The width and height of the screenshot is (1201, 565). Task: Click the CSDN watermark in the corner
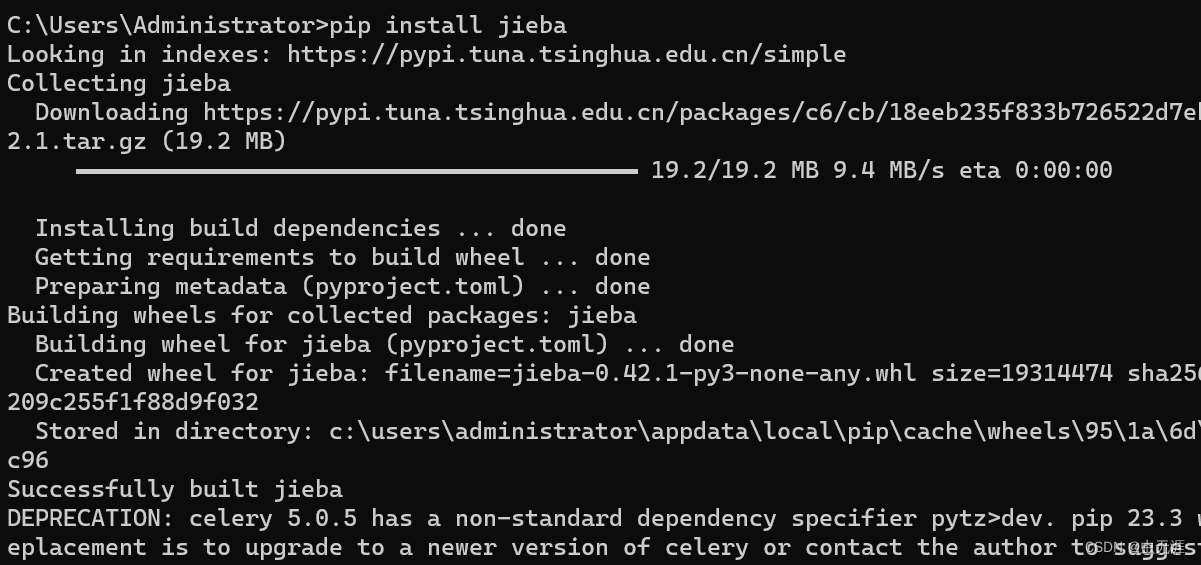click(1138, 547)
